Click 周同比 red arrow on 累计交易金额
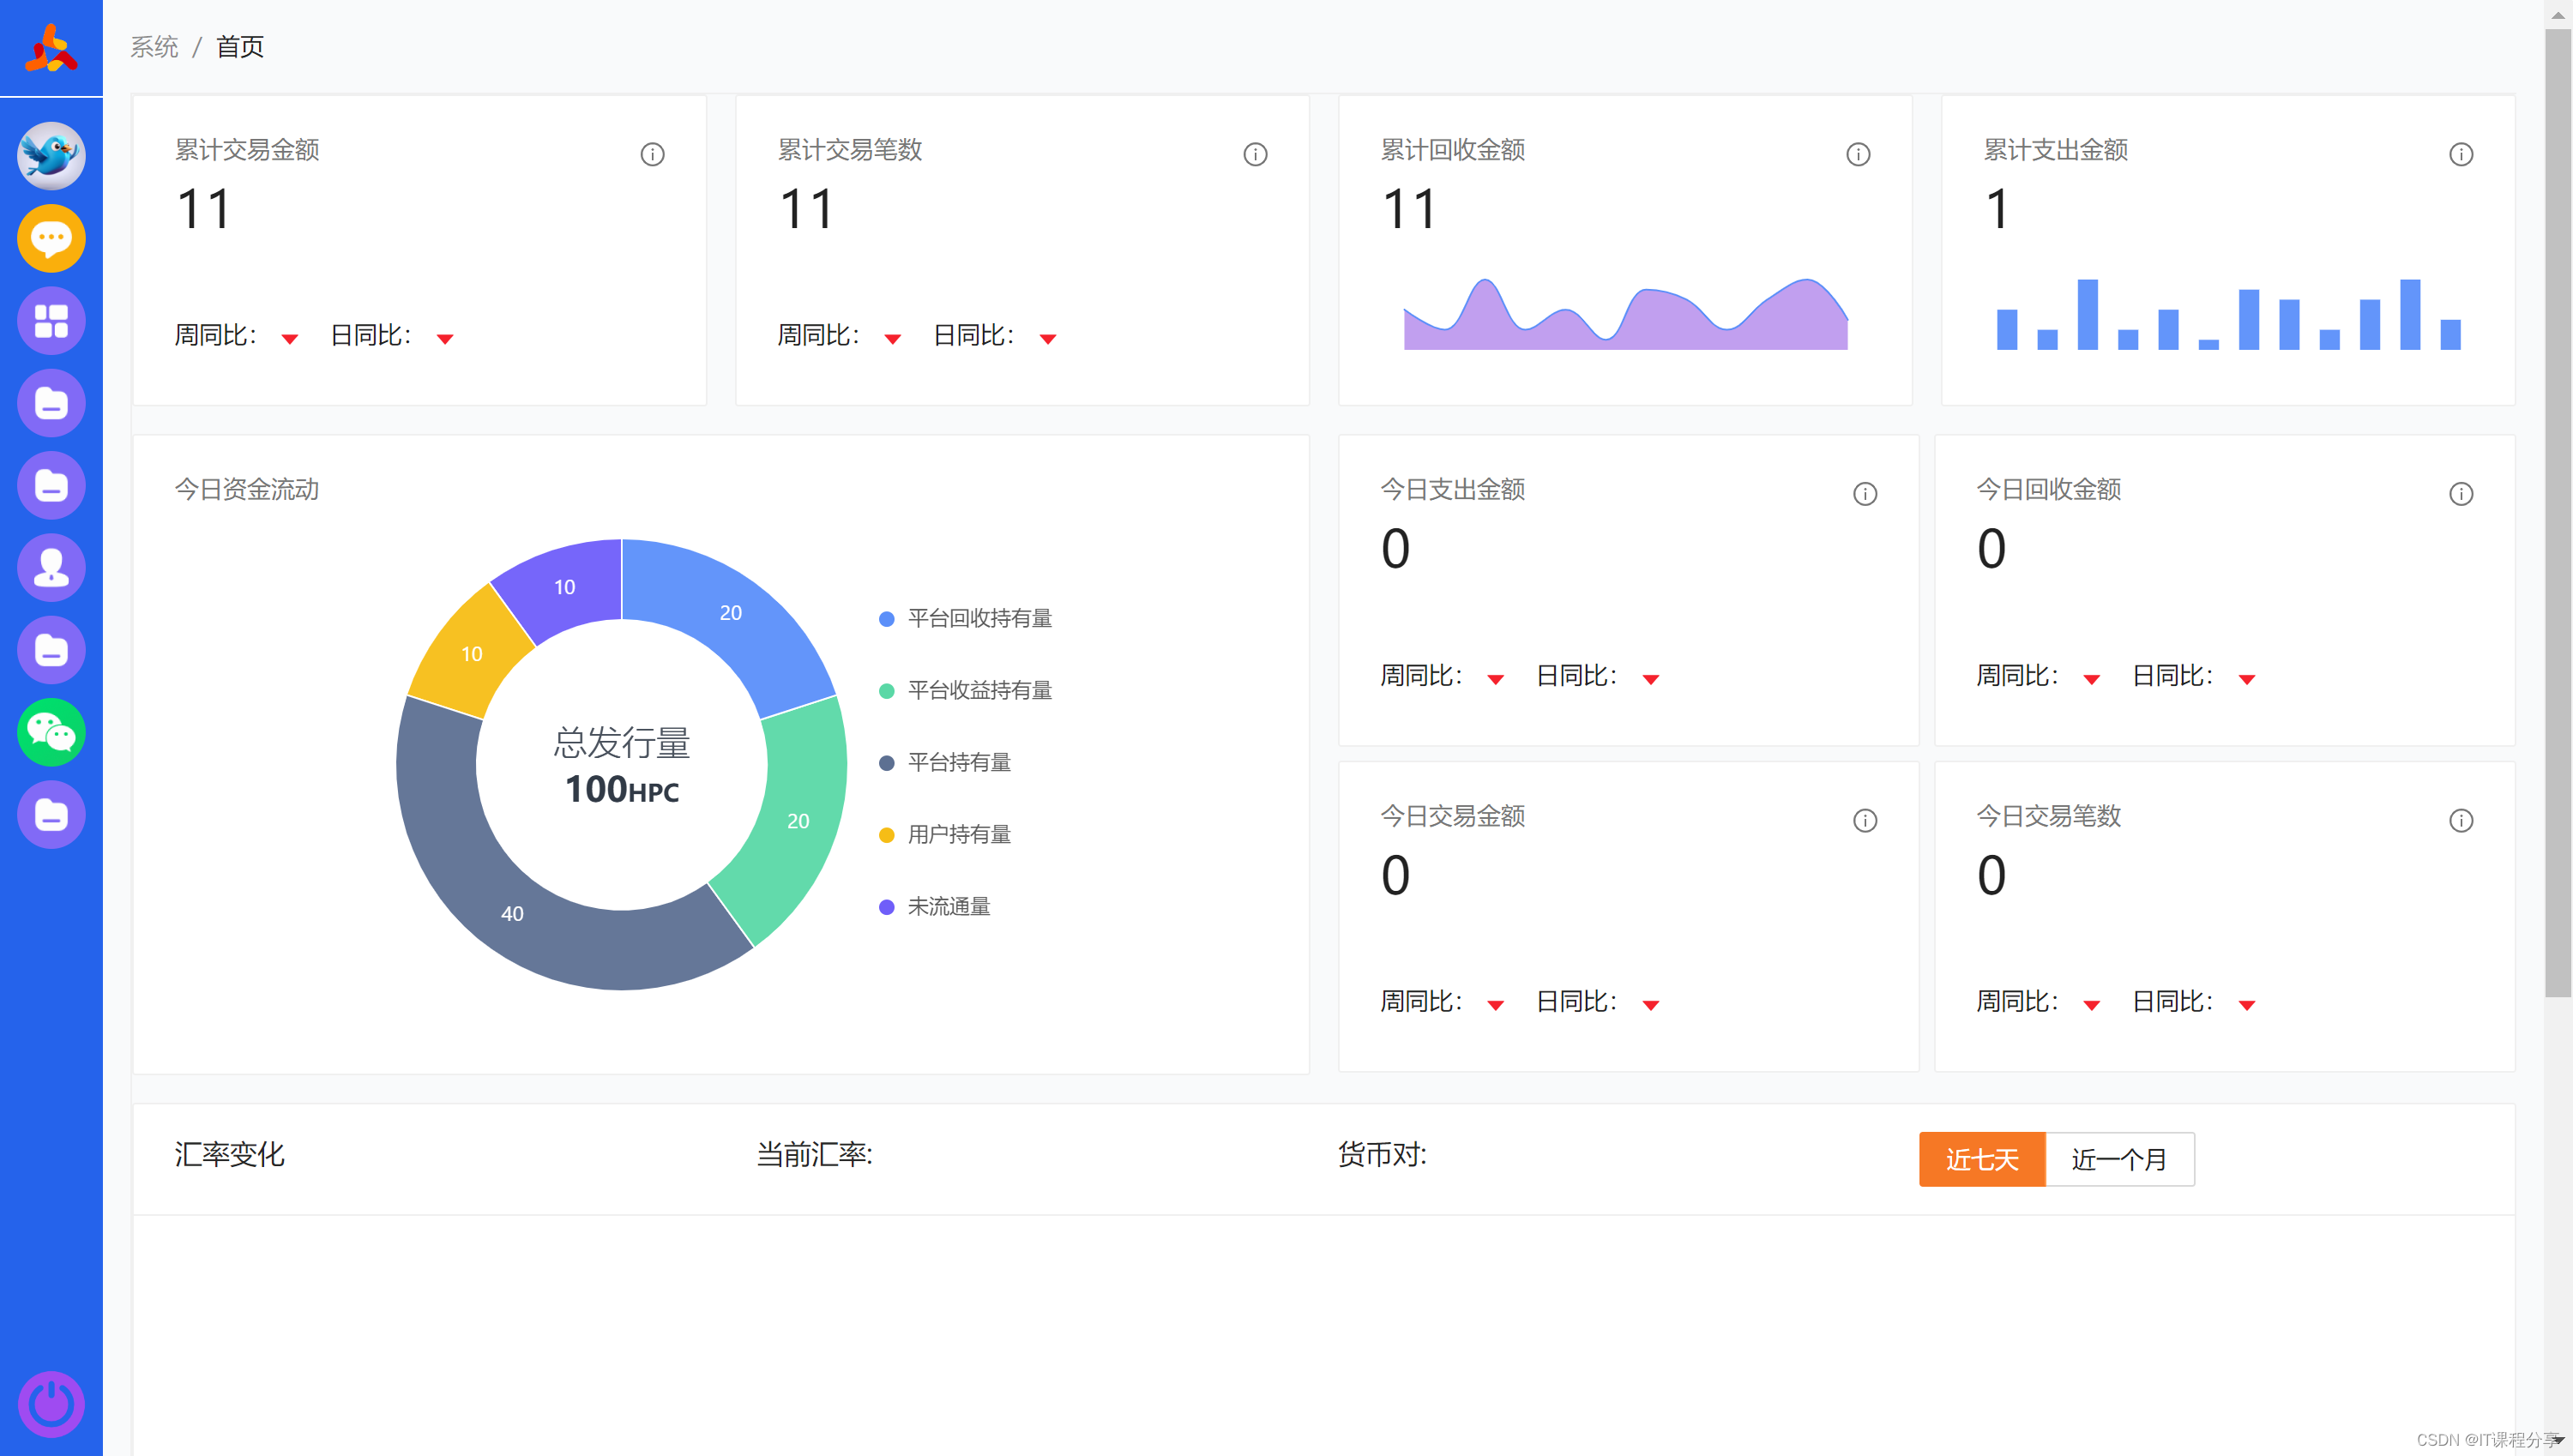This screenshot has height=1456, width=2573. pyautogui.click(x=290, y=339)
